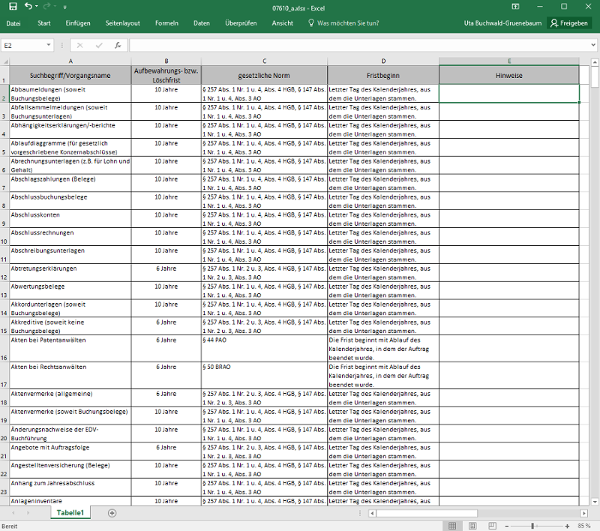Click the Freigeben share button

(568, 22)
